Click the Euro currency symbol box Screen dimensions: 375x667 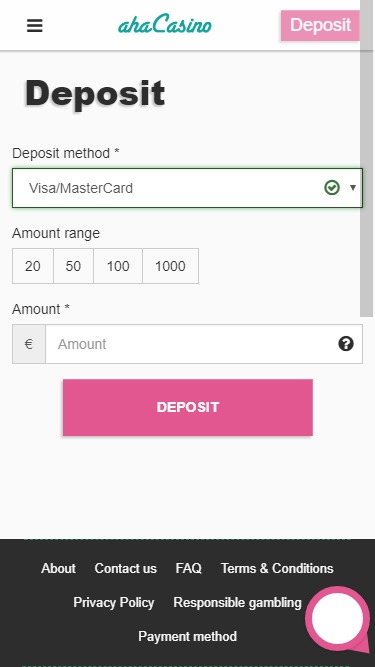pyautogui.click(x=29, y=344)
